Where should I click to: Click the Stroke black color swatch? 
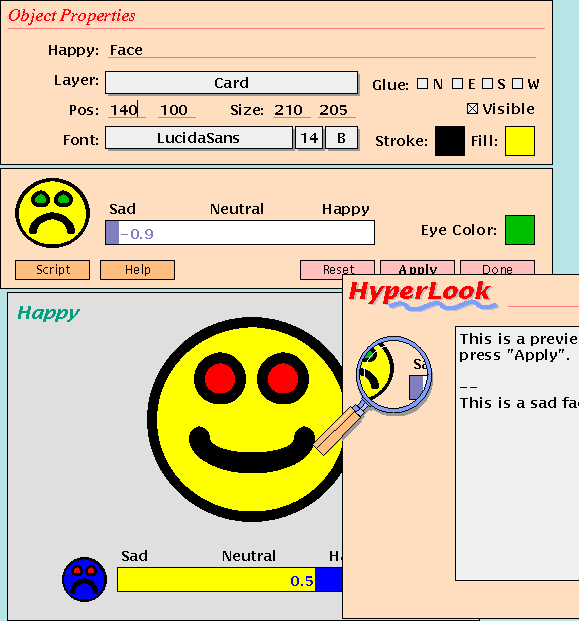pos(450,141)
